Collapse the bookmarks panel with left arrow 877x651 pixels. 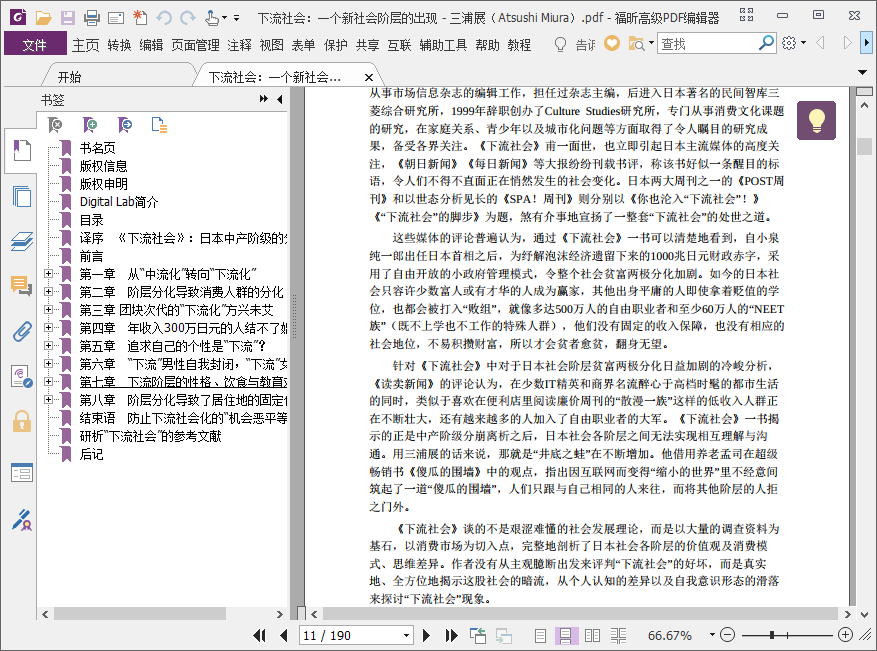point(280,100)
